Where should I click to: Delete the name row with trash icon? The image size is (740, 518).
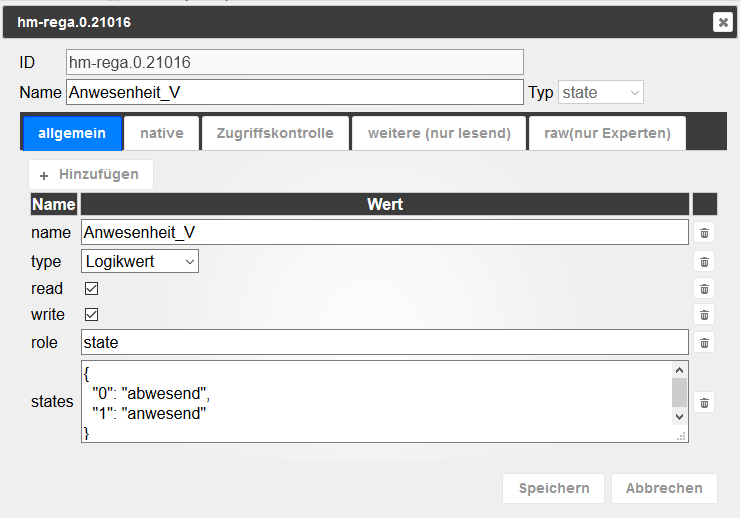704,233
